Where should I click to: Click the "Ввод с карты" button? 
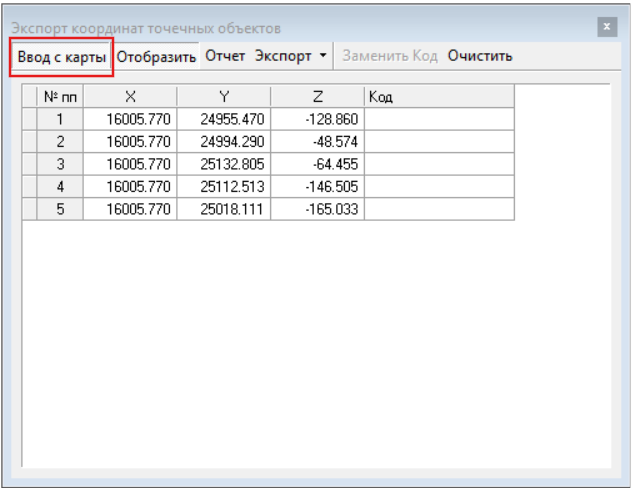click(x=62, y=56)
